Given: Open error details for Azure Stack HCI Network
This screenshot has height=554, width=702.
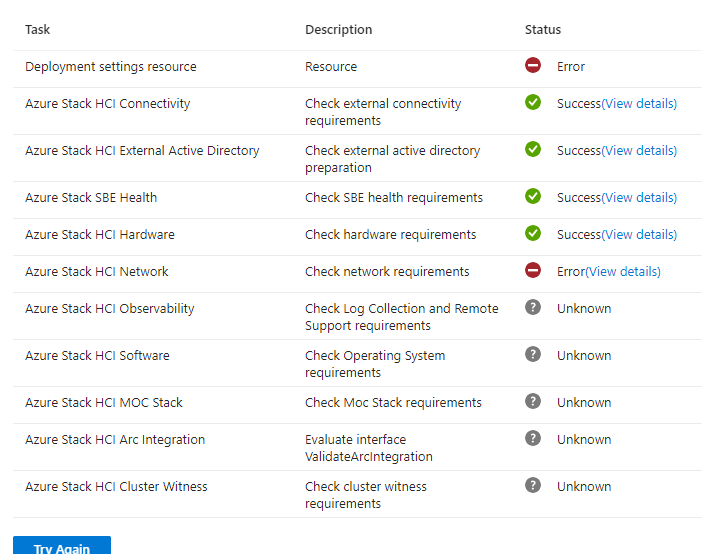Looking at the screenshot, I should coord(623,271).
